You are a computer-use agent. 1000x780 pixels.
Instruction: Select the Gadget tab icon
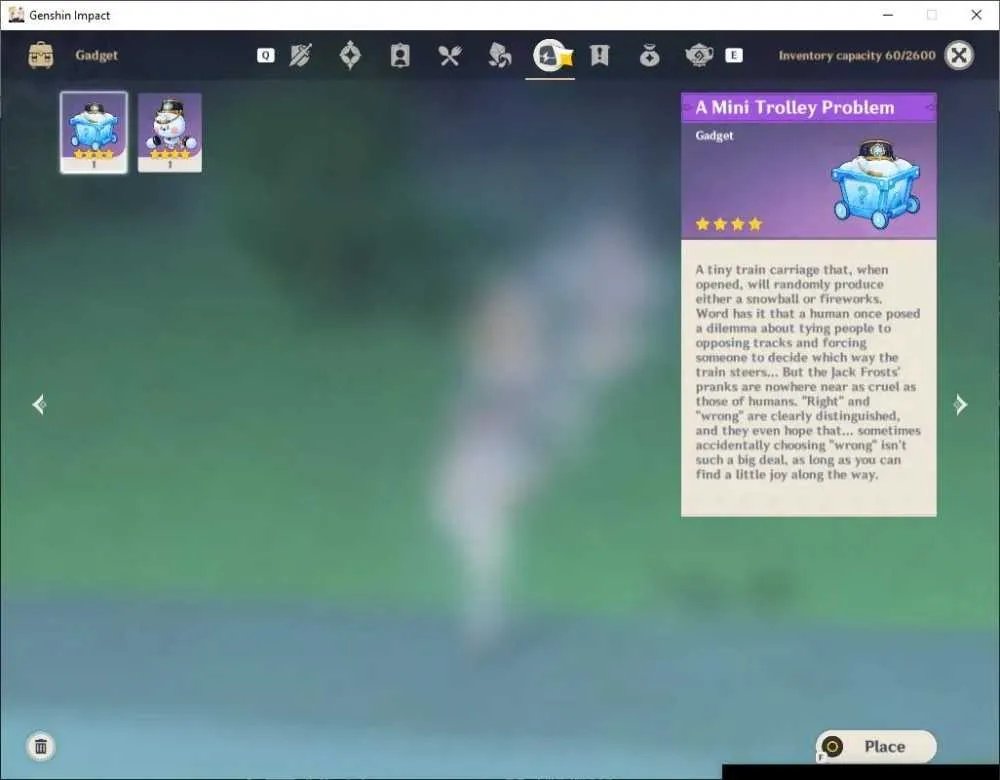[552, 56]
